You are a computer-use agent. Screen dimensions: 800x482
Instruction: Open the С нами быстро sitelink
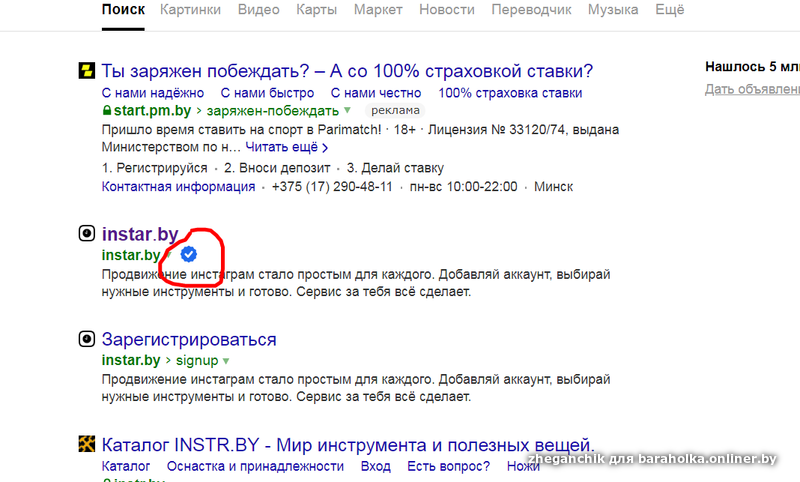point(267,93)
